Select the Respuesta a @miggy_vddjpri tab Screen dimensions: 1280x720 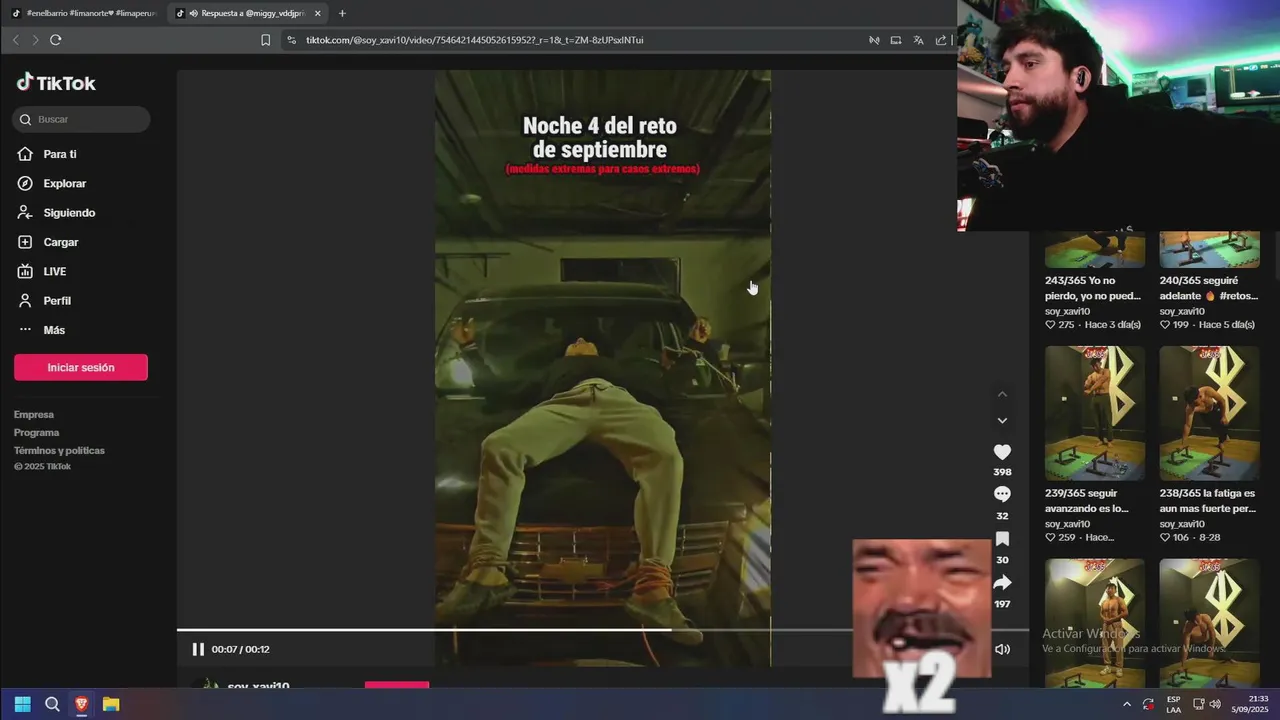click(x=247, y=13)
